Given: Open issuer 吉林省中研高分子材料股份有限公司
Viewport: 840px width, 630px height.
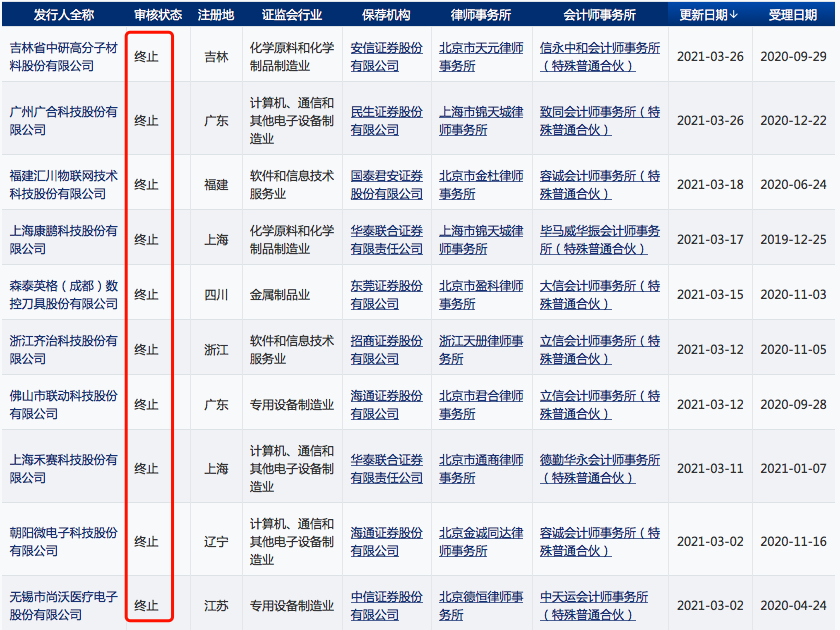Looking at the screenshot, I should pyautogui.click(x=63, y=56).
